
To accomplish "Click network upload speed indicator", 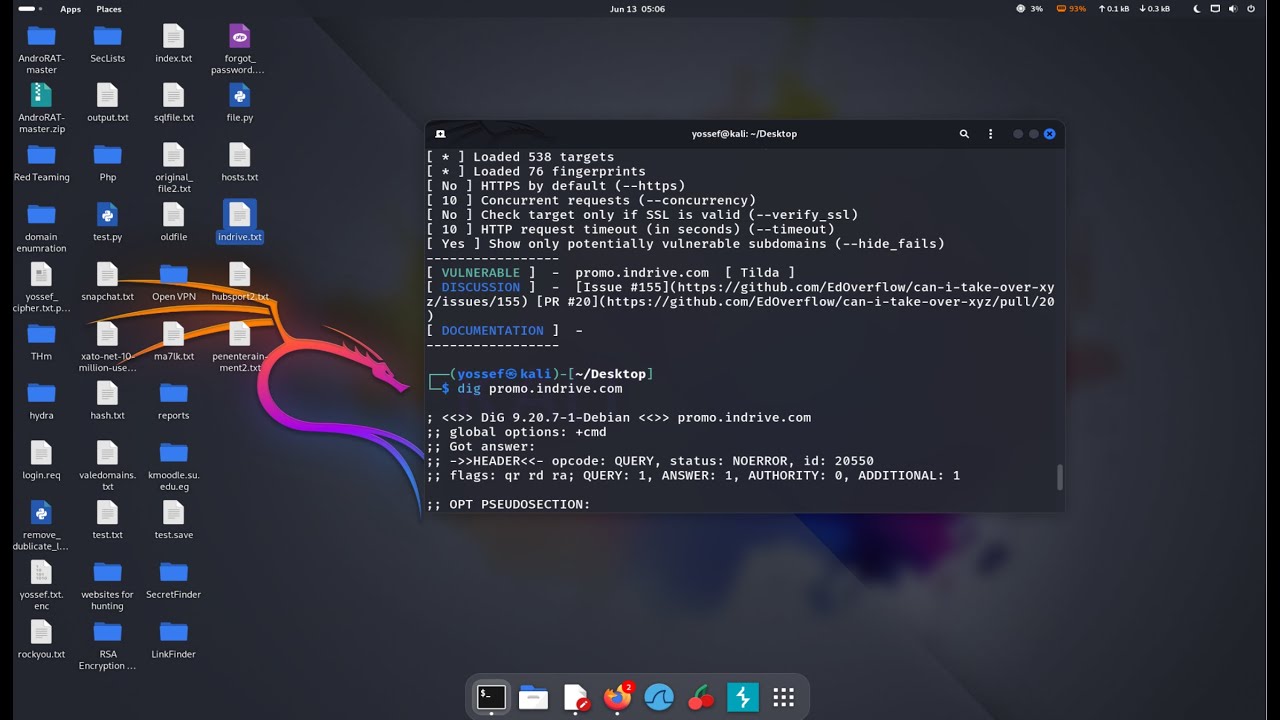I will 1113,9.
